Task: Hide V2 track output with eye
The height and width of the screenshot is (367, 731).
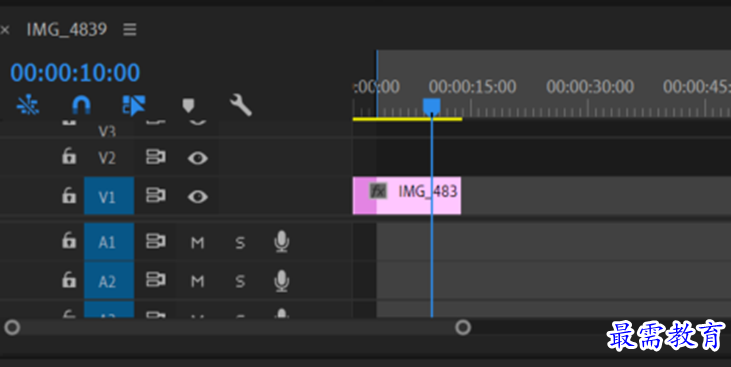Action: click(x=198, y=158)
